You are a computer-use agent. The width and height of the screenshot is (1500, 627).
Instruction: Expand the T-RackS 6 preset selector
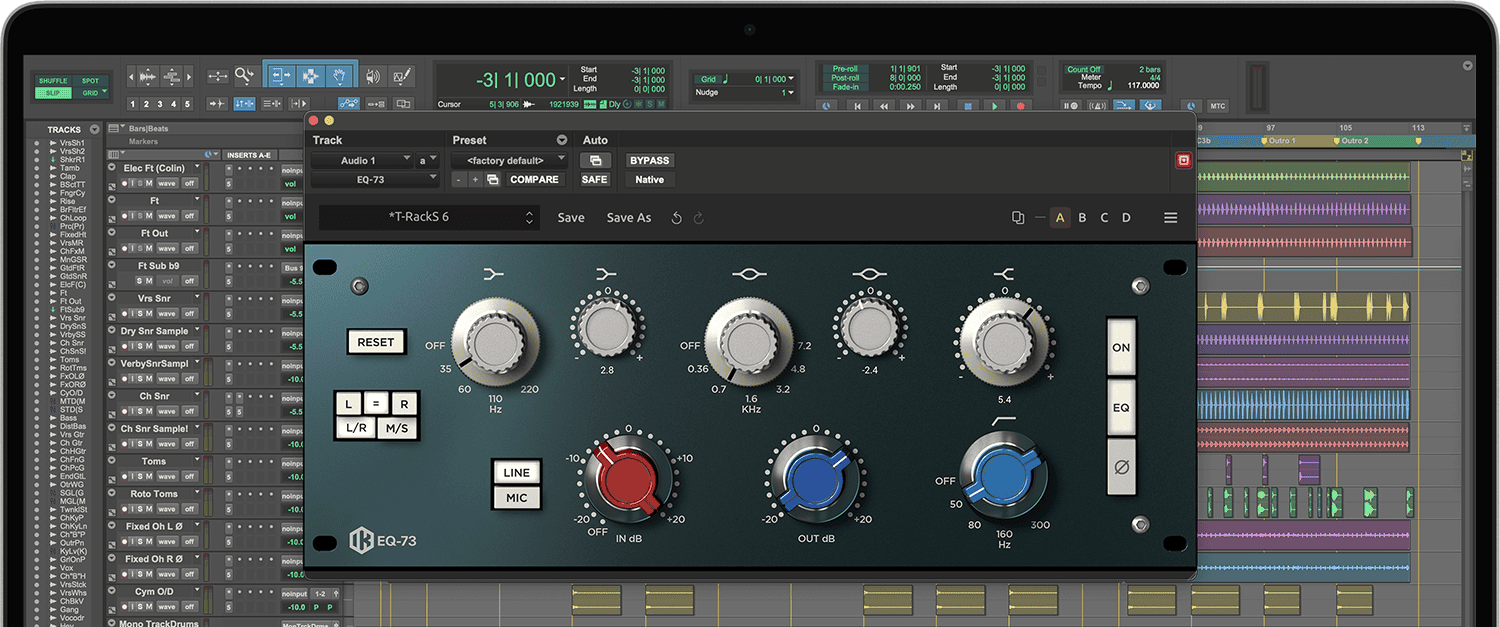point(429,218)
